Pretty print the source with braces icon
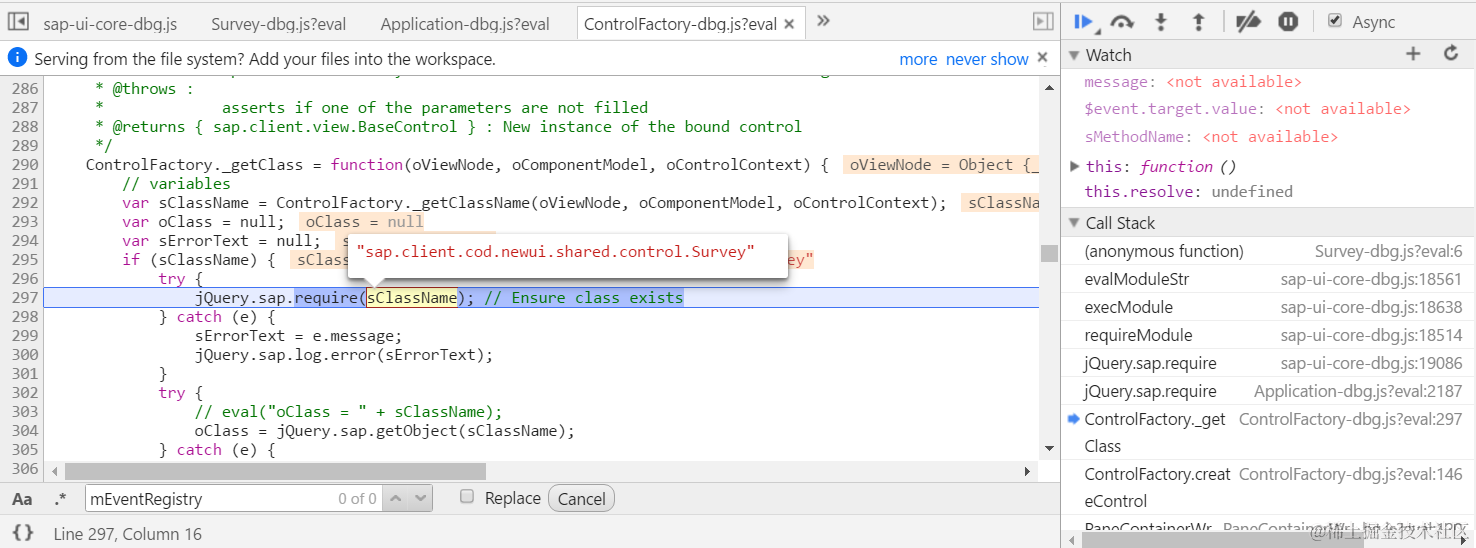The width and height of the screenshot is (1476, 548). tap(24, 533)
